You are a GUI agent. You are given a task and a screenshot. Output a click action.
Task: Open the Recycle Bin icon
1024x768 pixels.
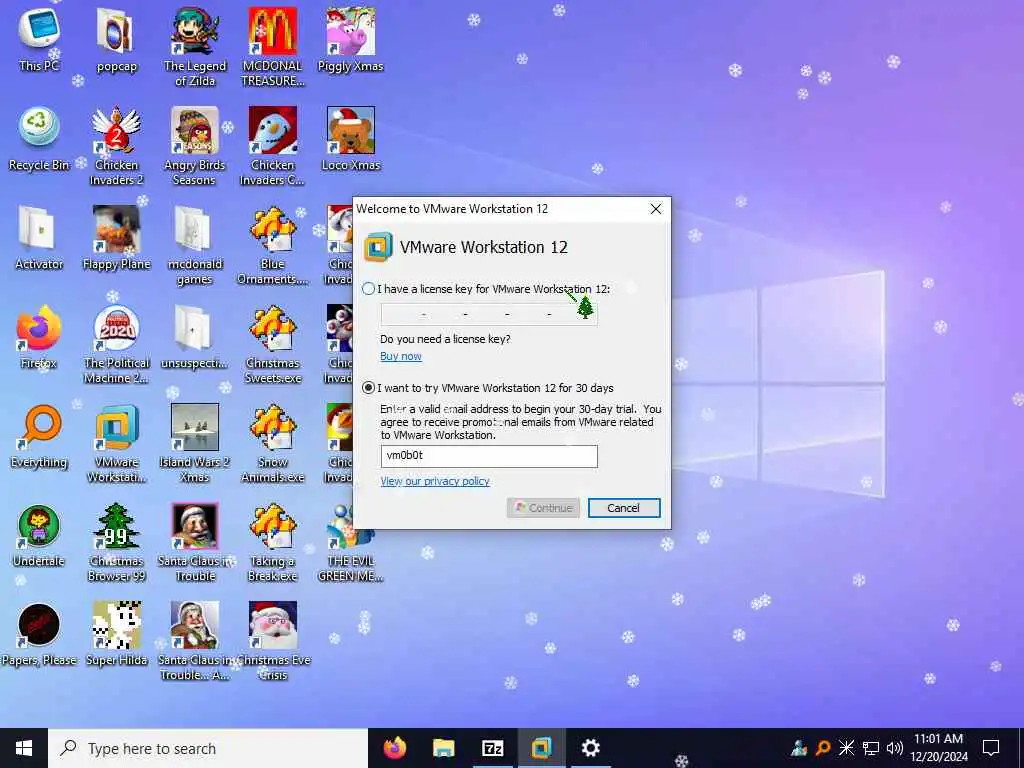(x=39, y=140)
